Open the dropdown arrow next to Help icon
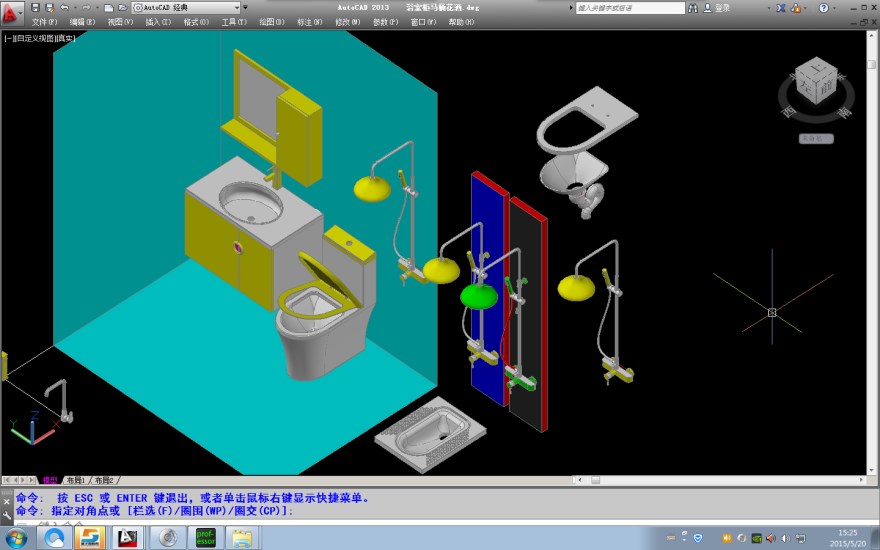Viewport: 880px width, 550px height. click(835, 7)
